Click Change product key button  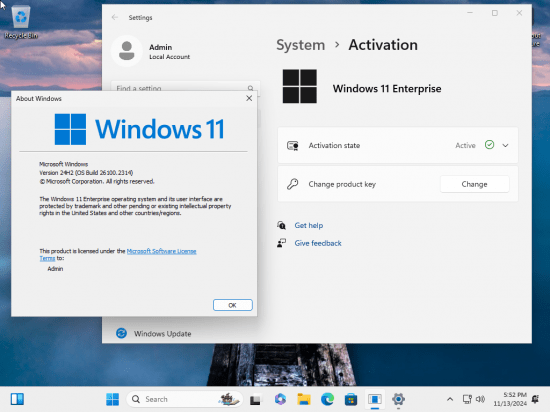[474, 184]
